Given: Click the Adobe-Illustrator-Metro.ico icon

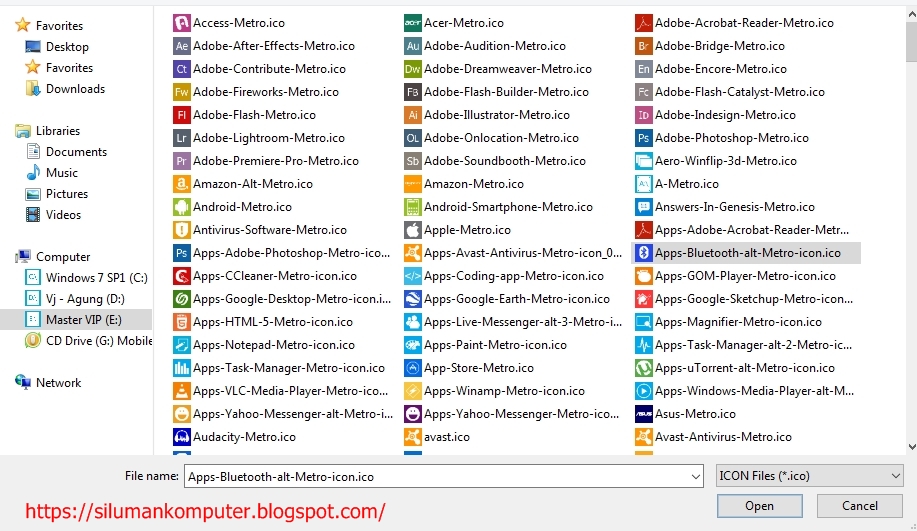Looking at the screenshot, I should 412,115.
